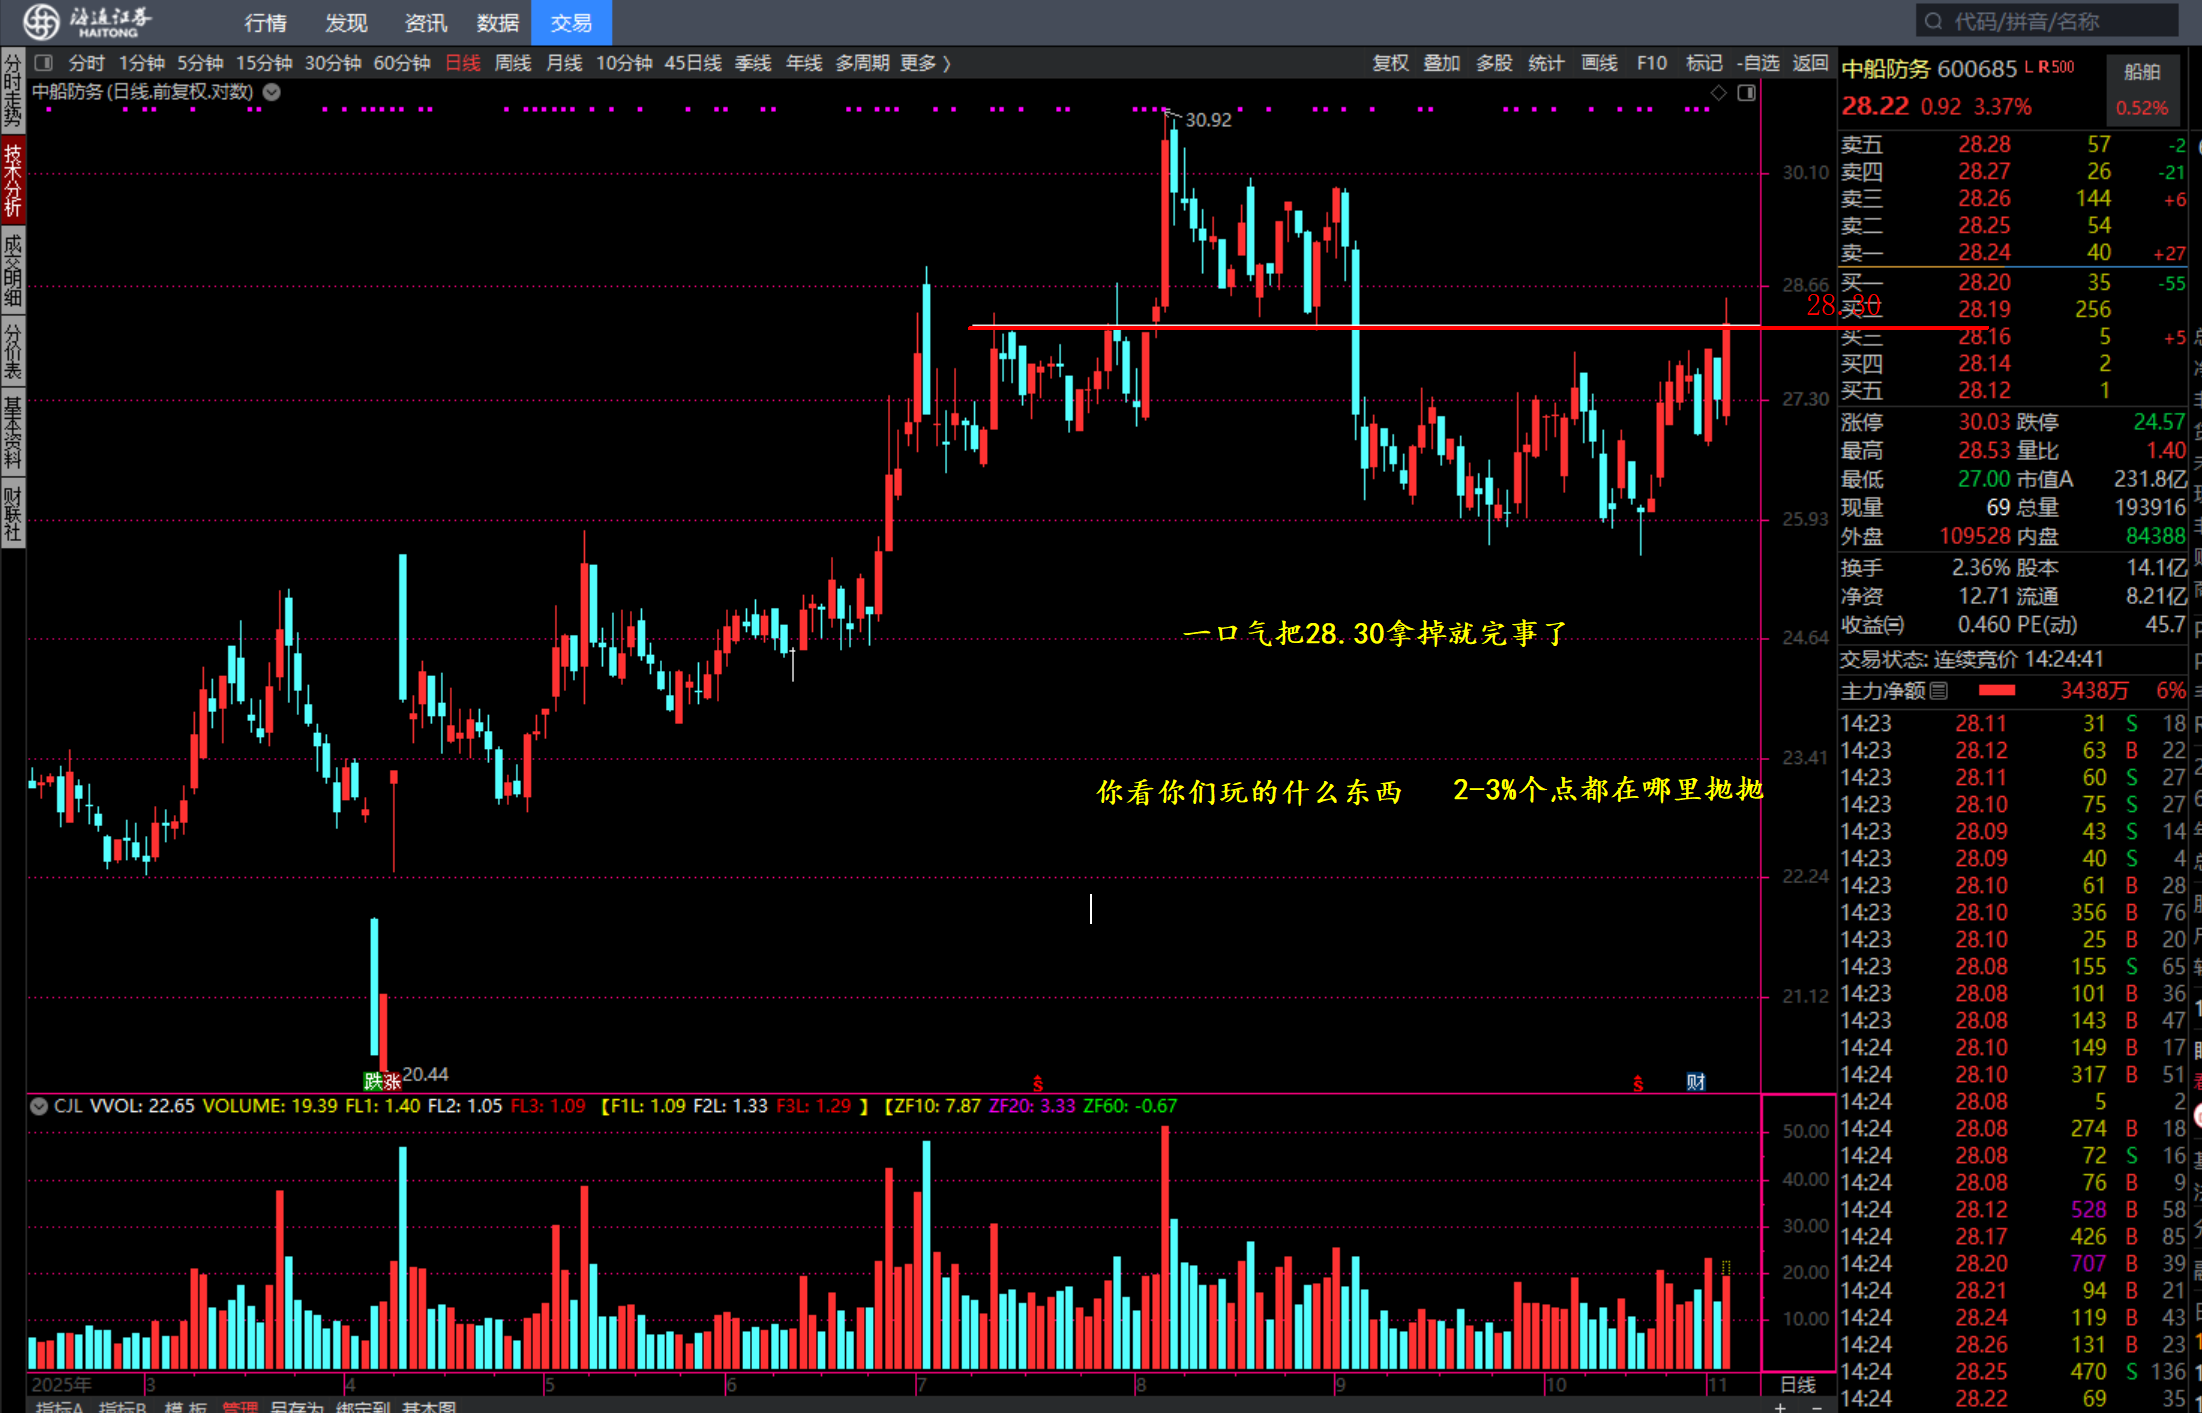Click the 跌涨 limit marker icon
The height and width of the screenshot is (1413, 2202).
tap(382, 1080)
